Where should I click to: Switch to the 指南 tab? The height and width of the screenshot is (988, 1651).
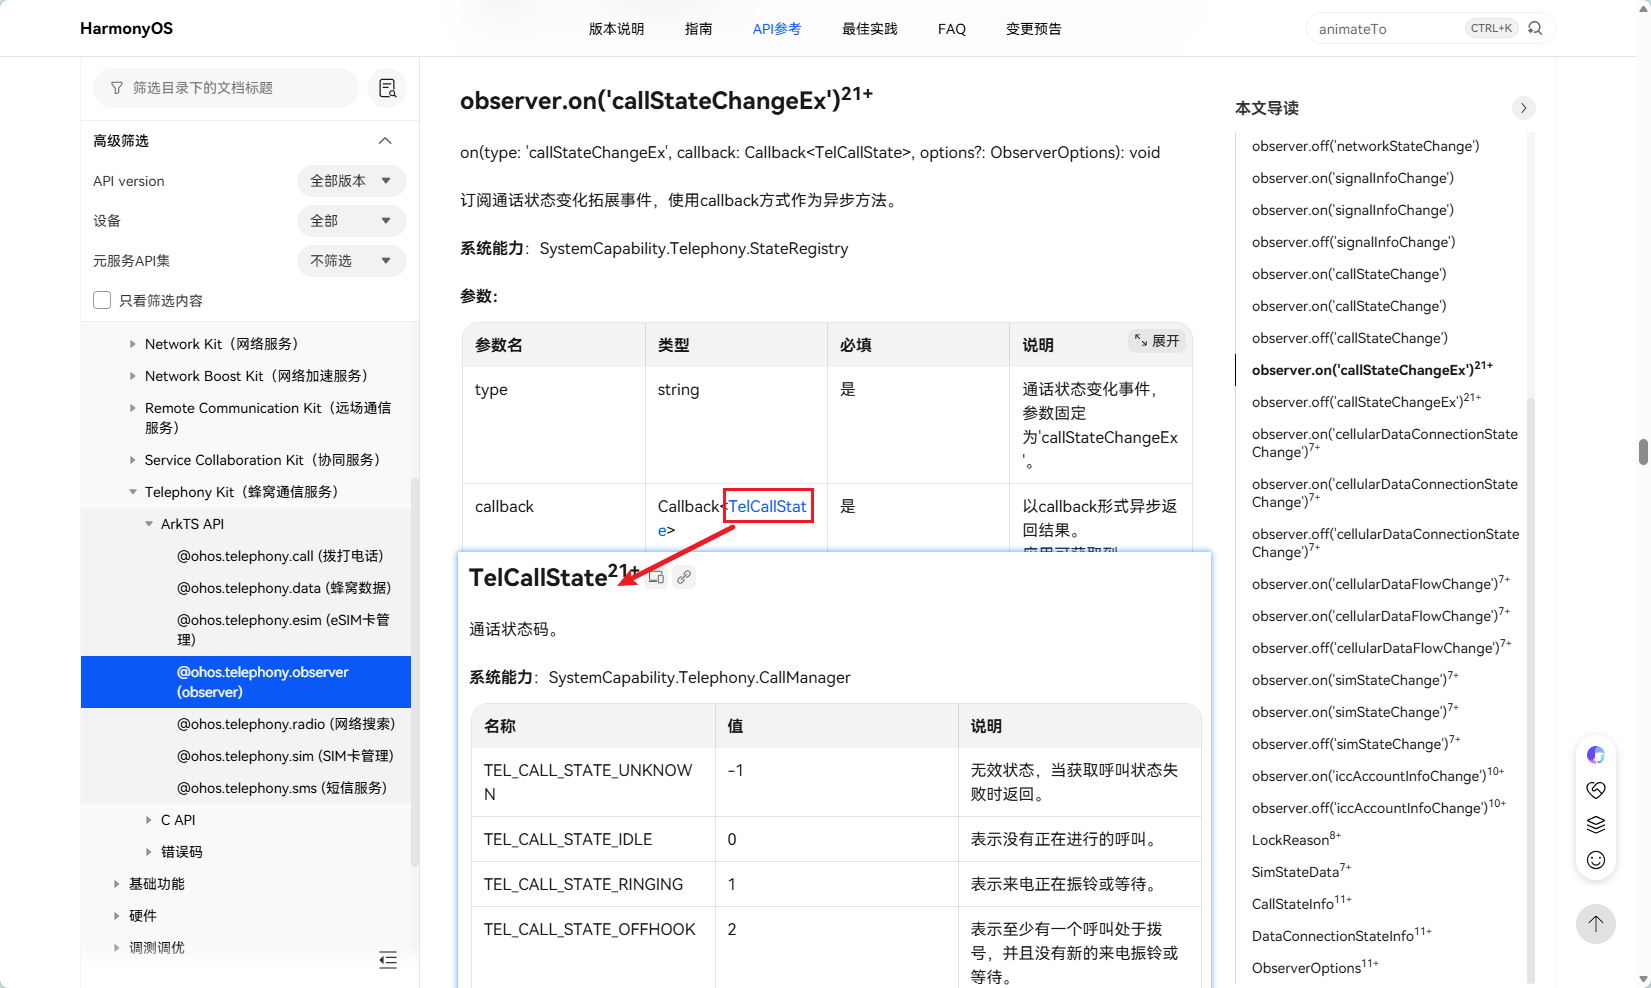coord(698,29)
